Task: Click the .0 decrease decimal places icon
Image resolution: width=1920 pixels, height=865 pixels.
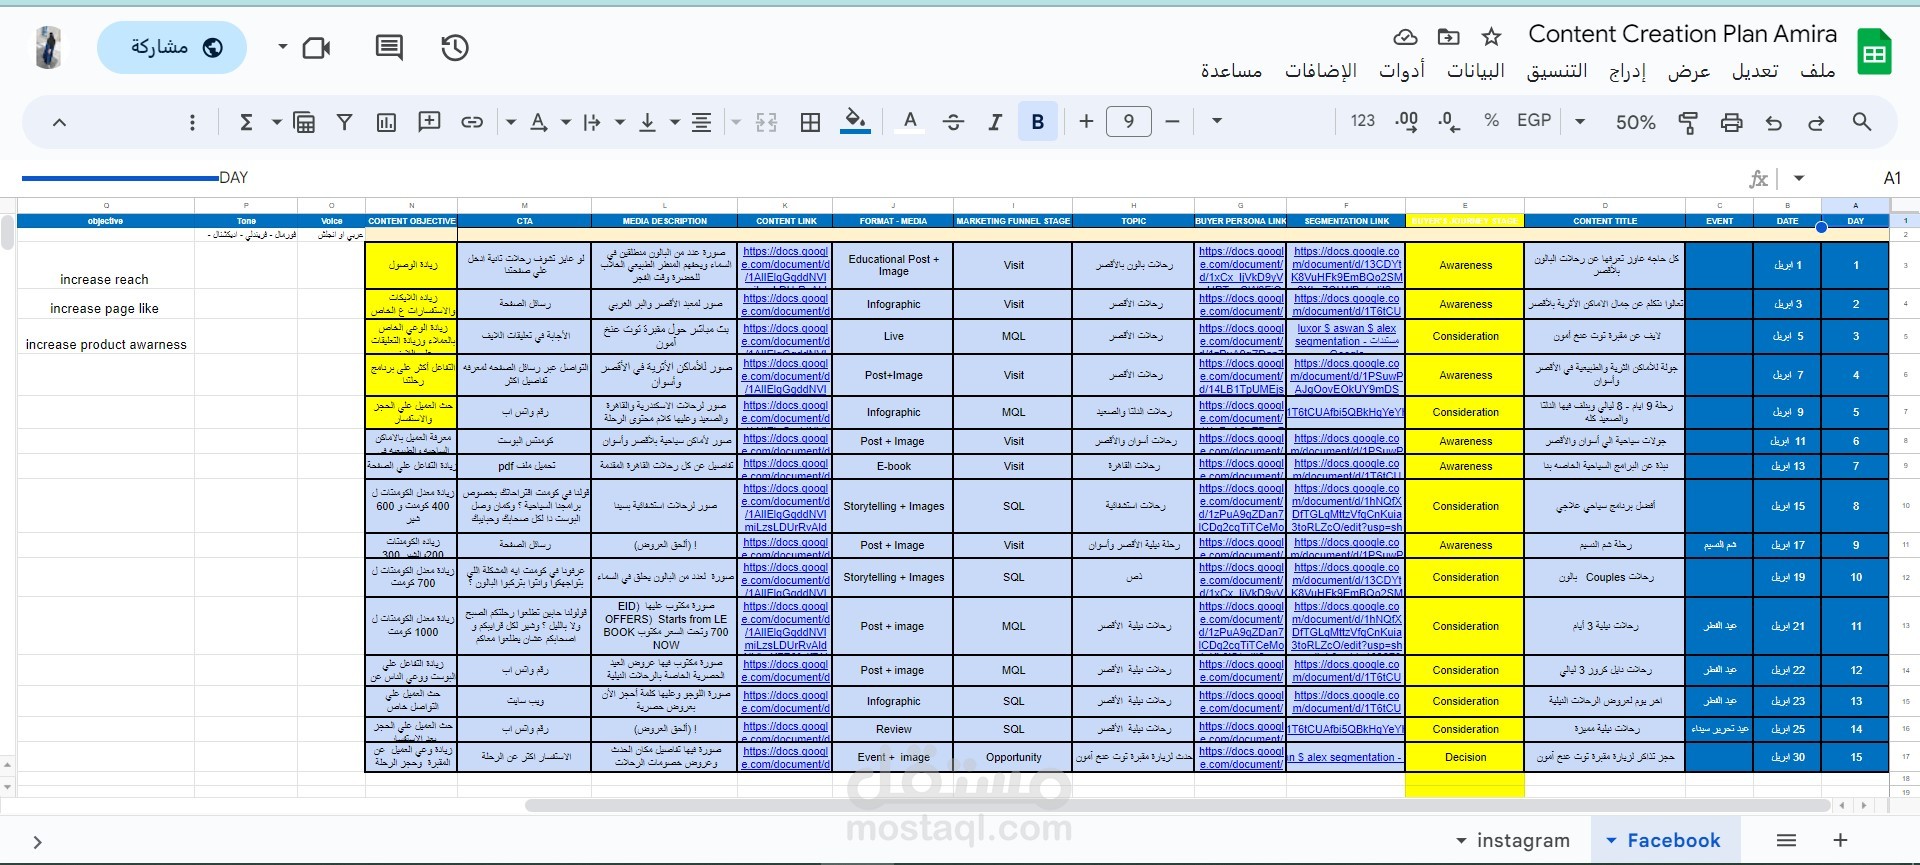Action: coord(1449,122)
